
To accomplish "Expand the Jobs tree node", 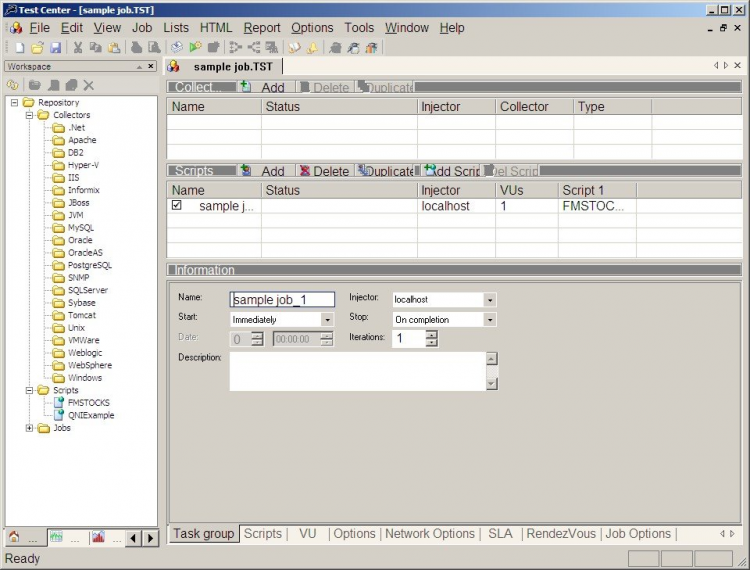I will [x=30, y=428].
